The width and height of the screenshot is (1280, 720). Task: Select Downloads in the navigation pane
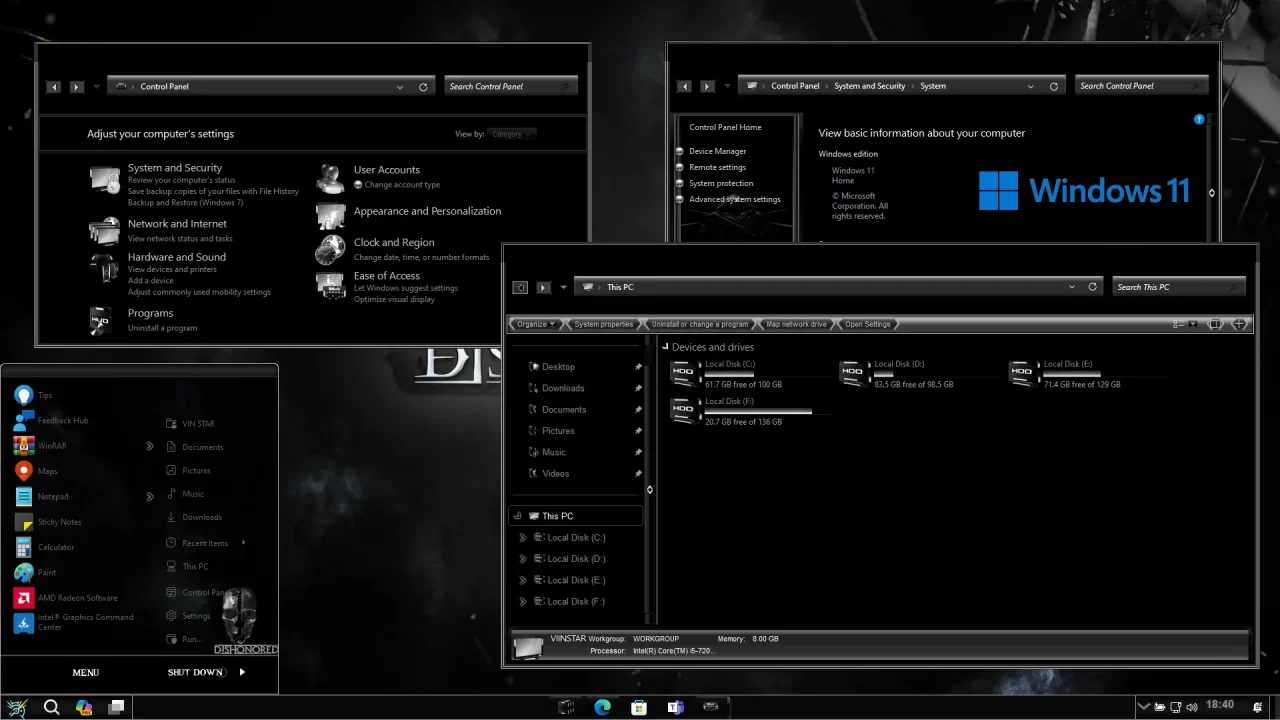pyautogui.click(x=563, y=388)
